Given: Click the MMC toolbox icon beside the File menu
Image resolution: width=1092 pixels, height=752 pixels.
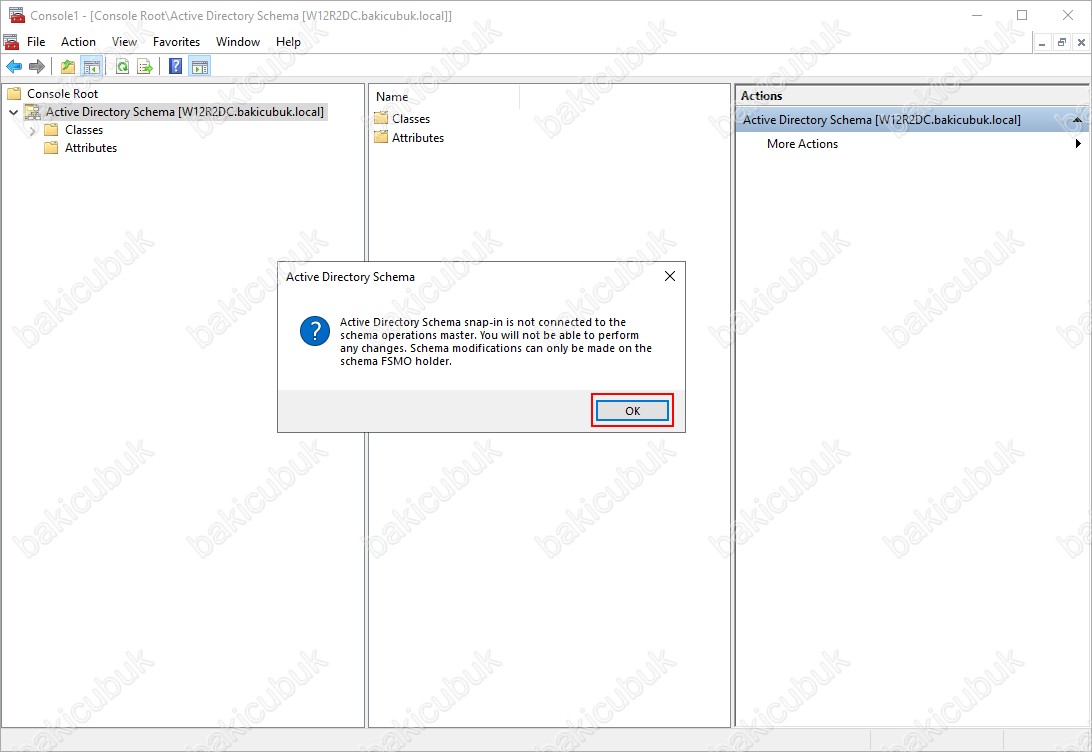Looking at the screenshot, I should point(11,42).
